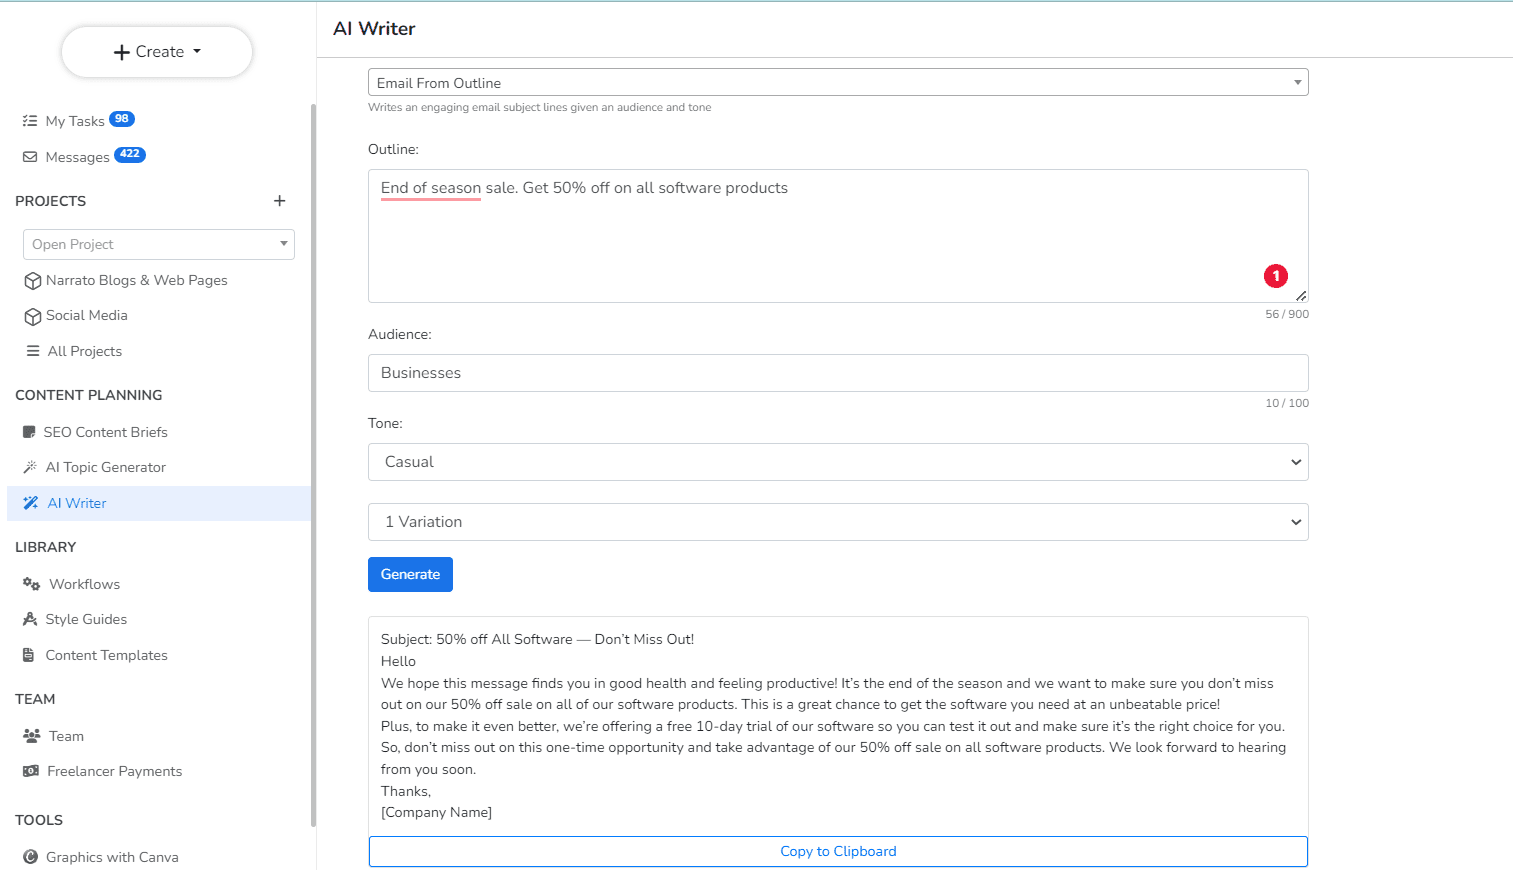Click the Messages envelope icon
1513x870 pixels.
tap(30, 157)
